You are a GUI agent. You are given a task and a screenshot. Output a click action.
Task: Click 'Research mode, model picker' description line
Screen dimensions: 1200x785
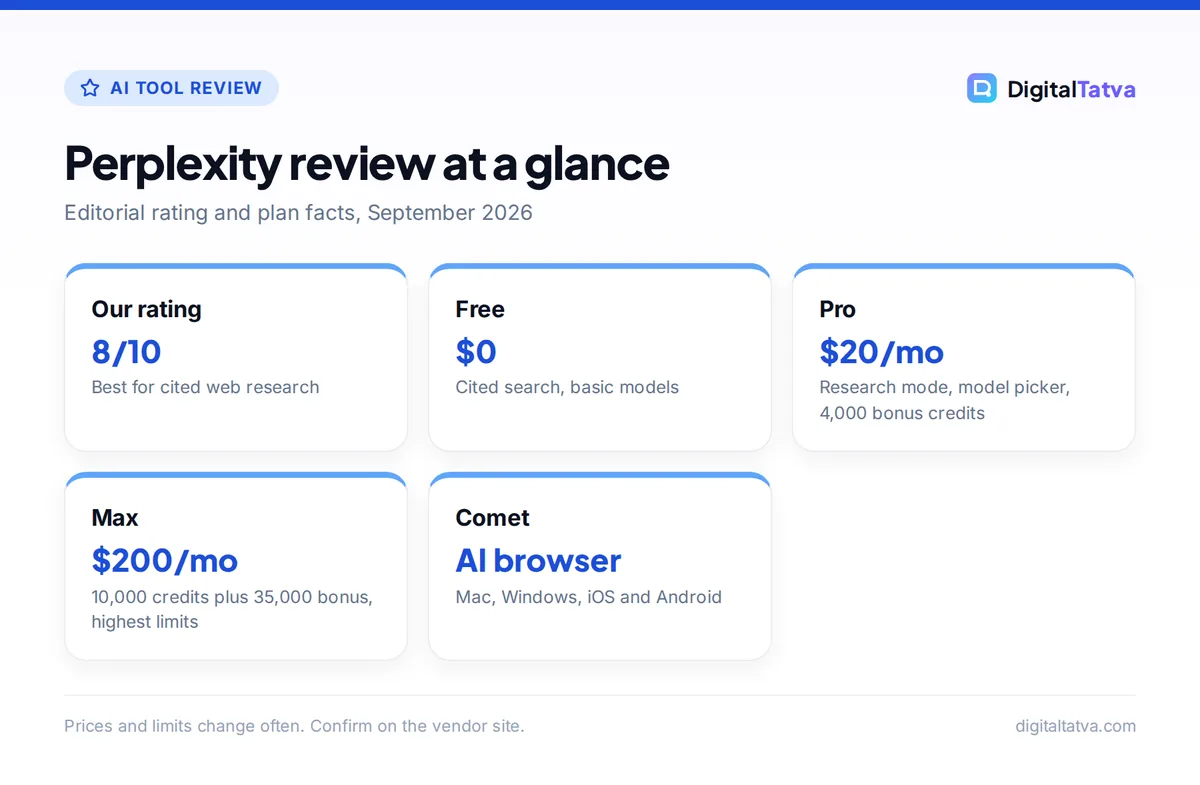coord(944,387)
